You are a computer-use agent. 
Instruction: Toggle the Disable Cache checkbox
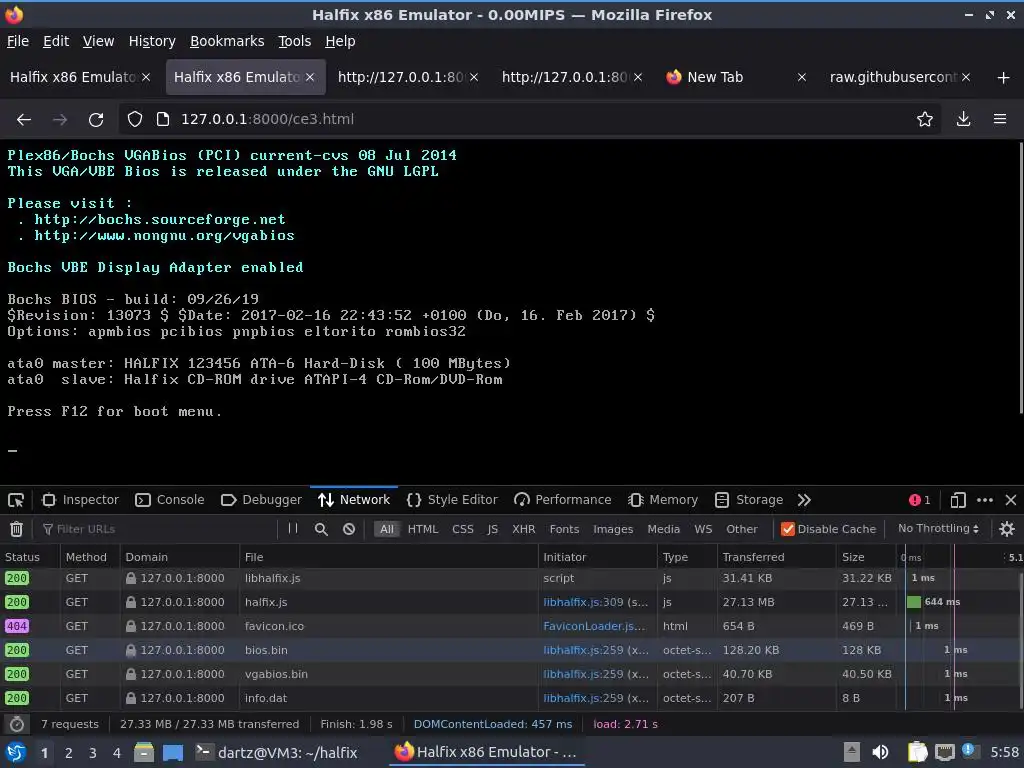pos(788,529)
